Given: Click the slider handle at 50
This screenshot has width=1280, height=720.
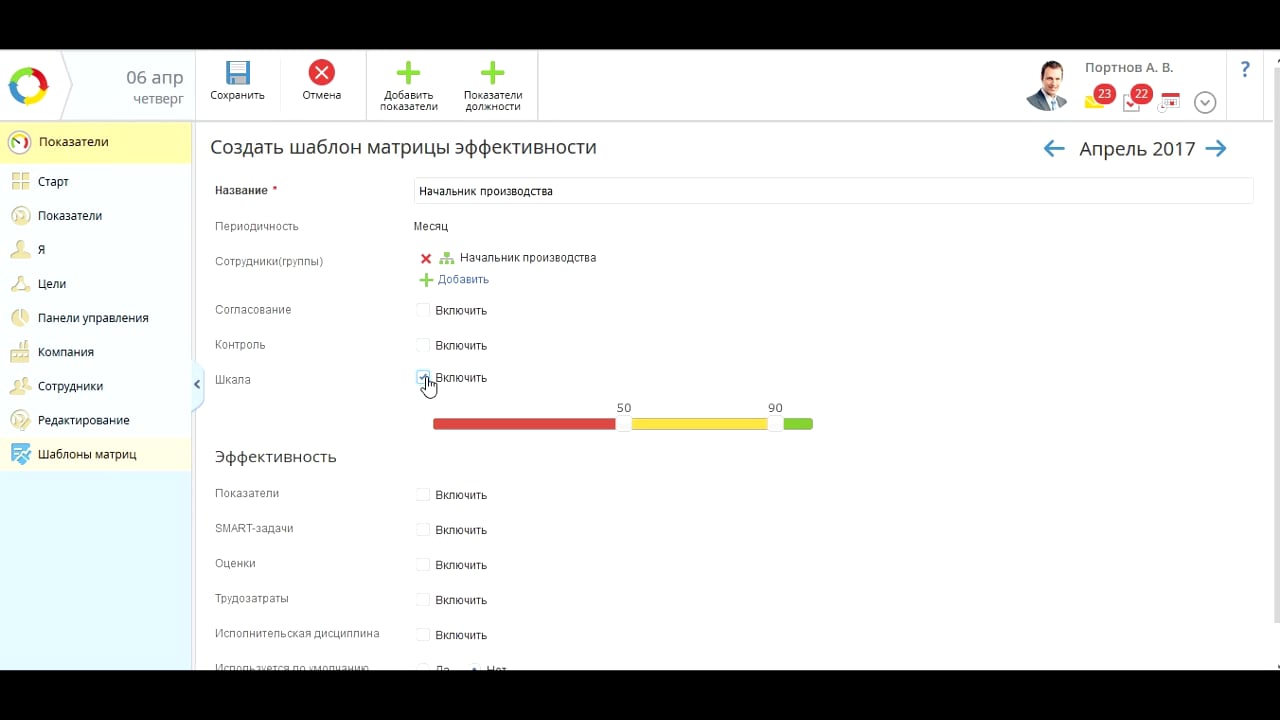Looking at the screenshot, I should click(x=624, y=424).
